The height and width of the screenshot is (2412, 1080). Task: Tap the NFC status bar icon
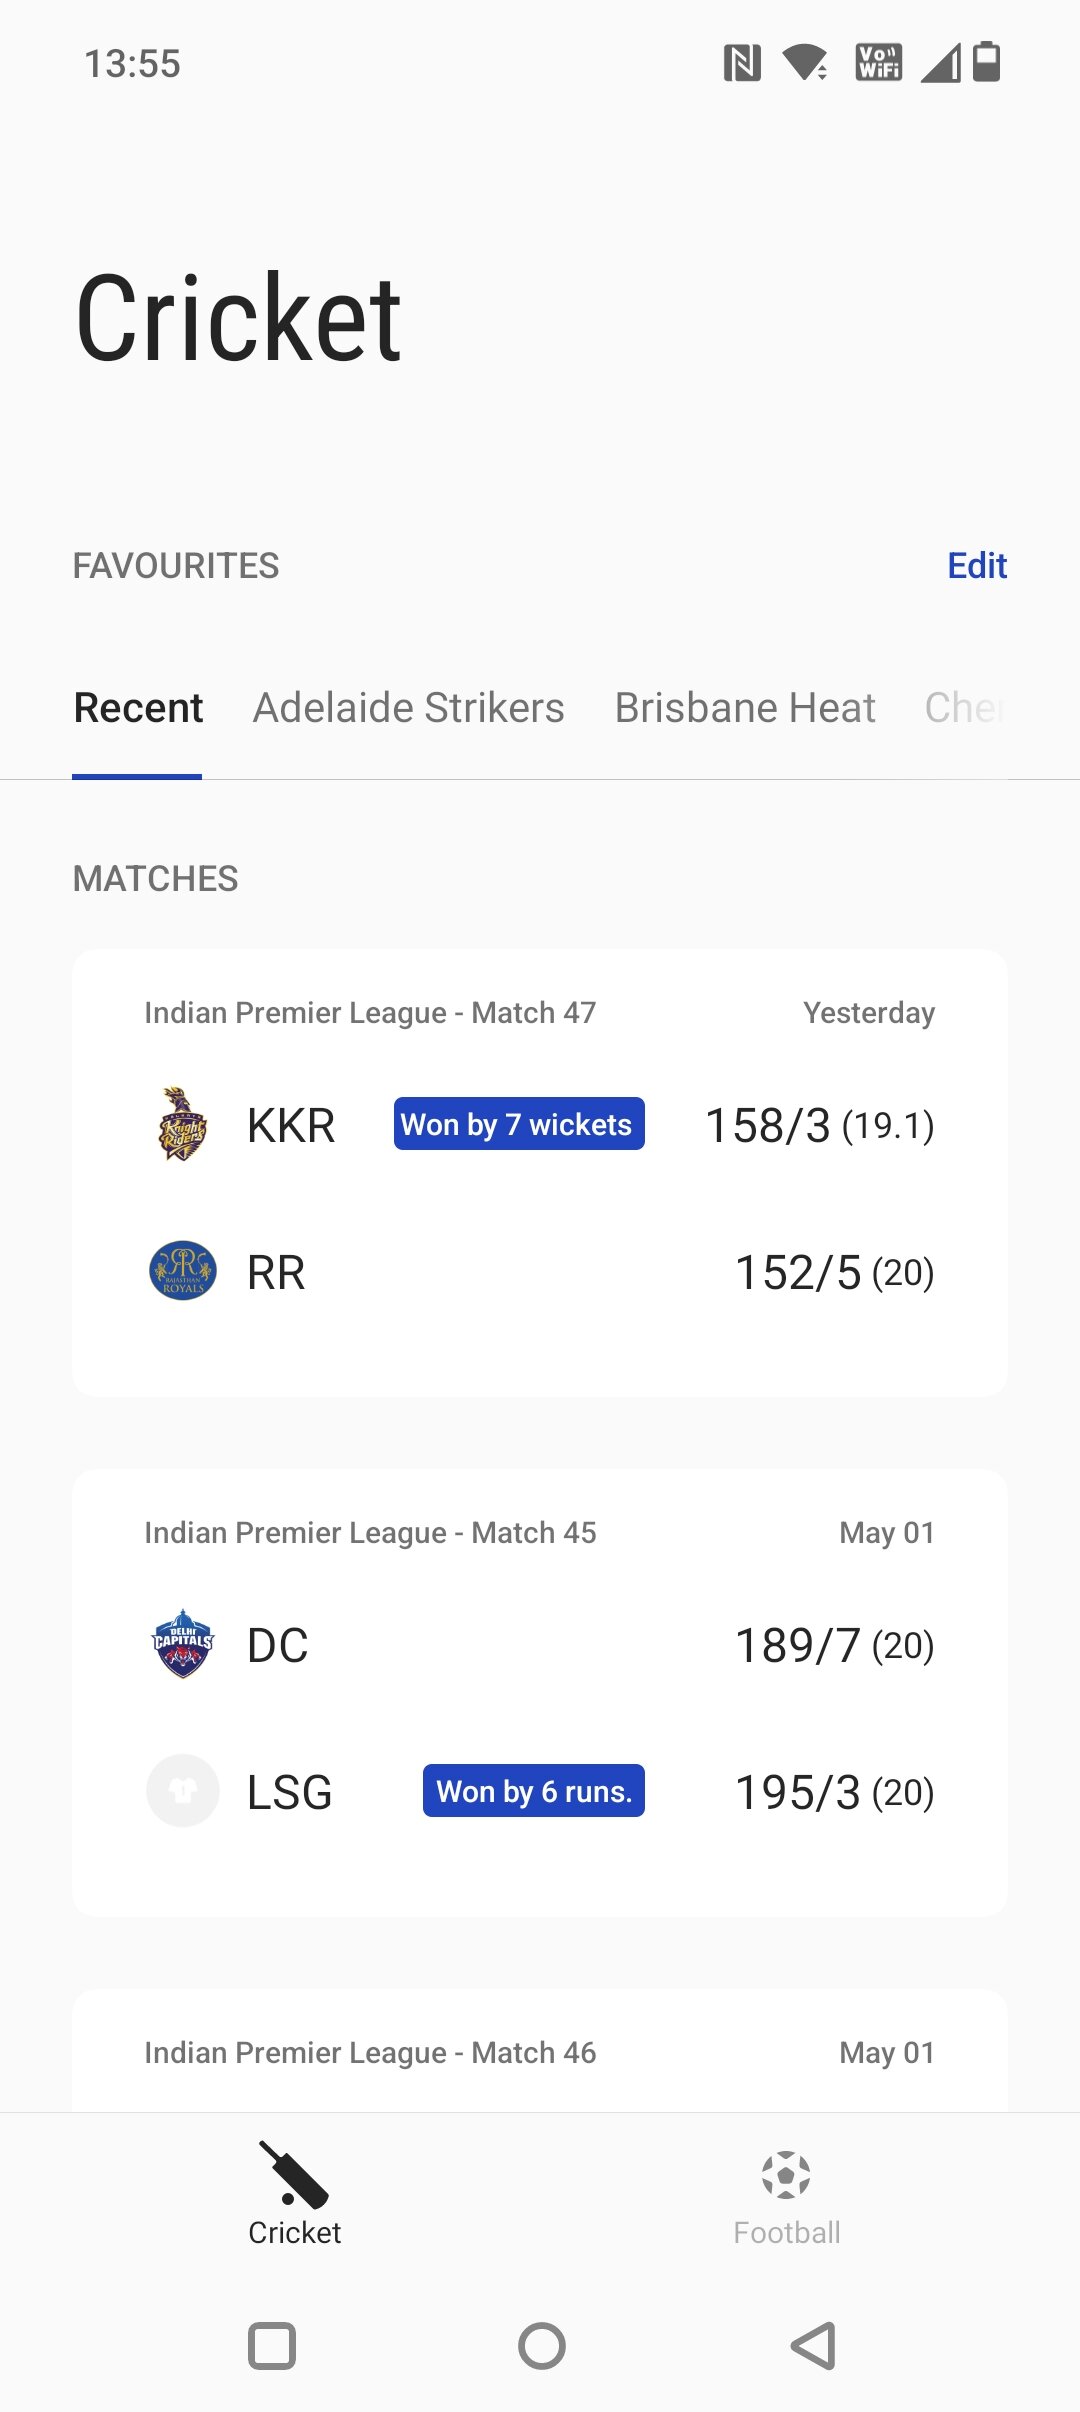(742, 63)
